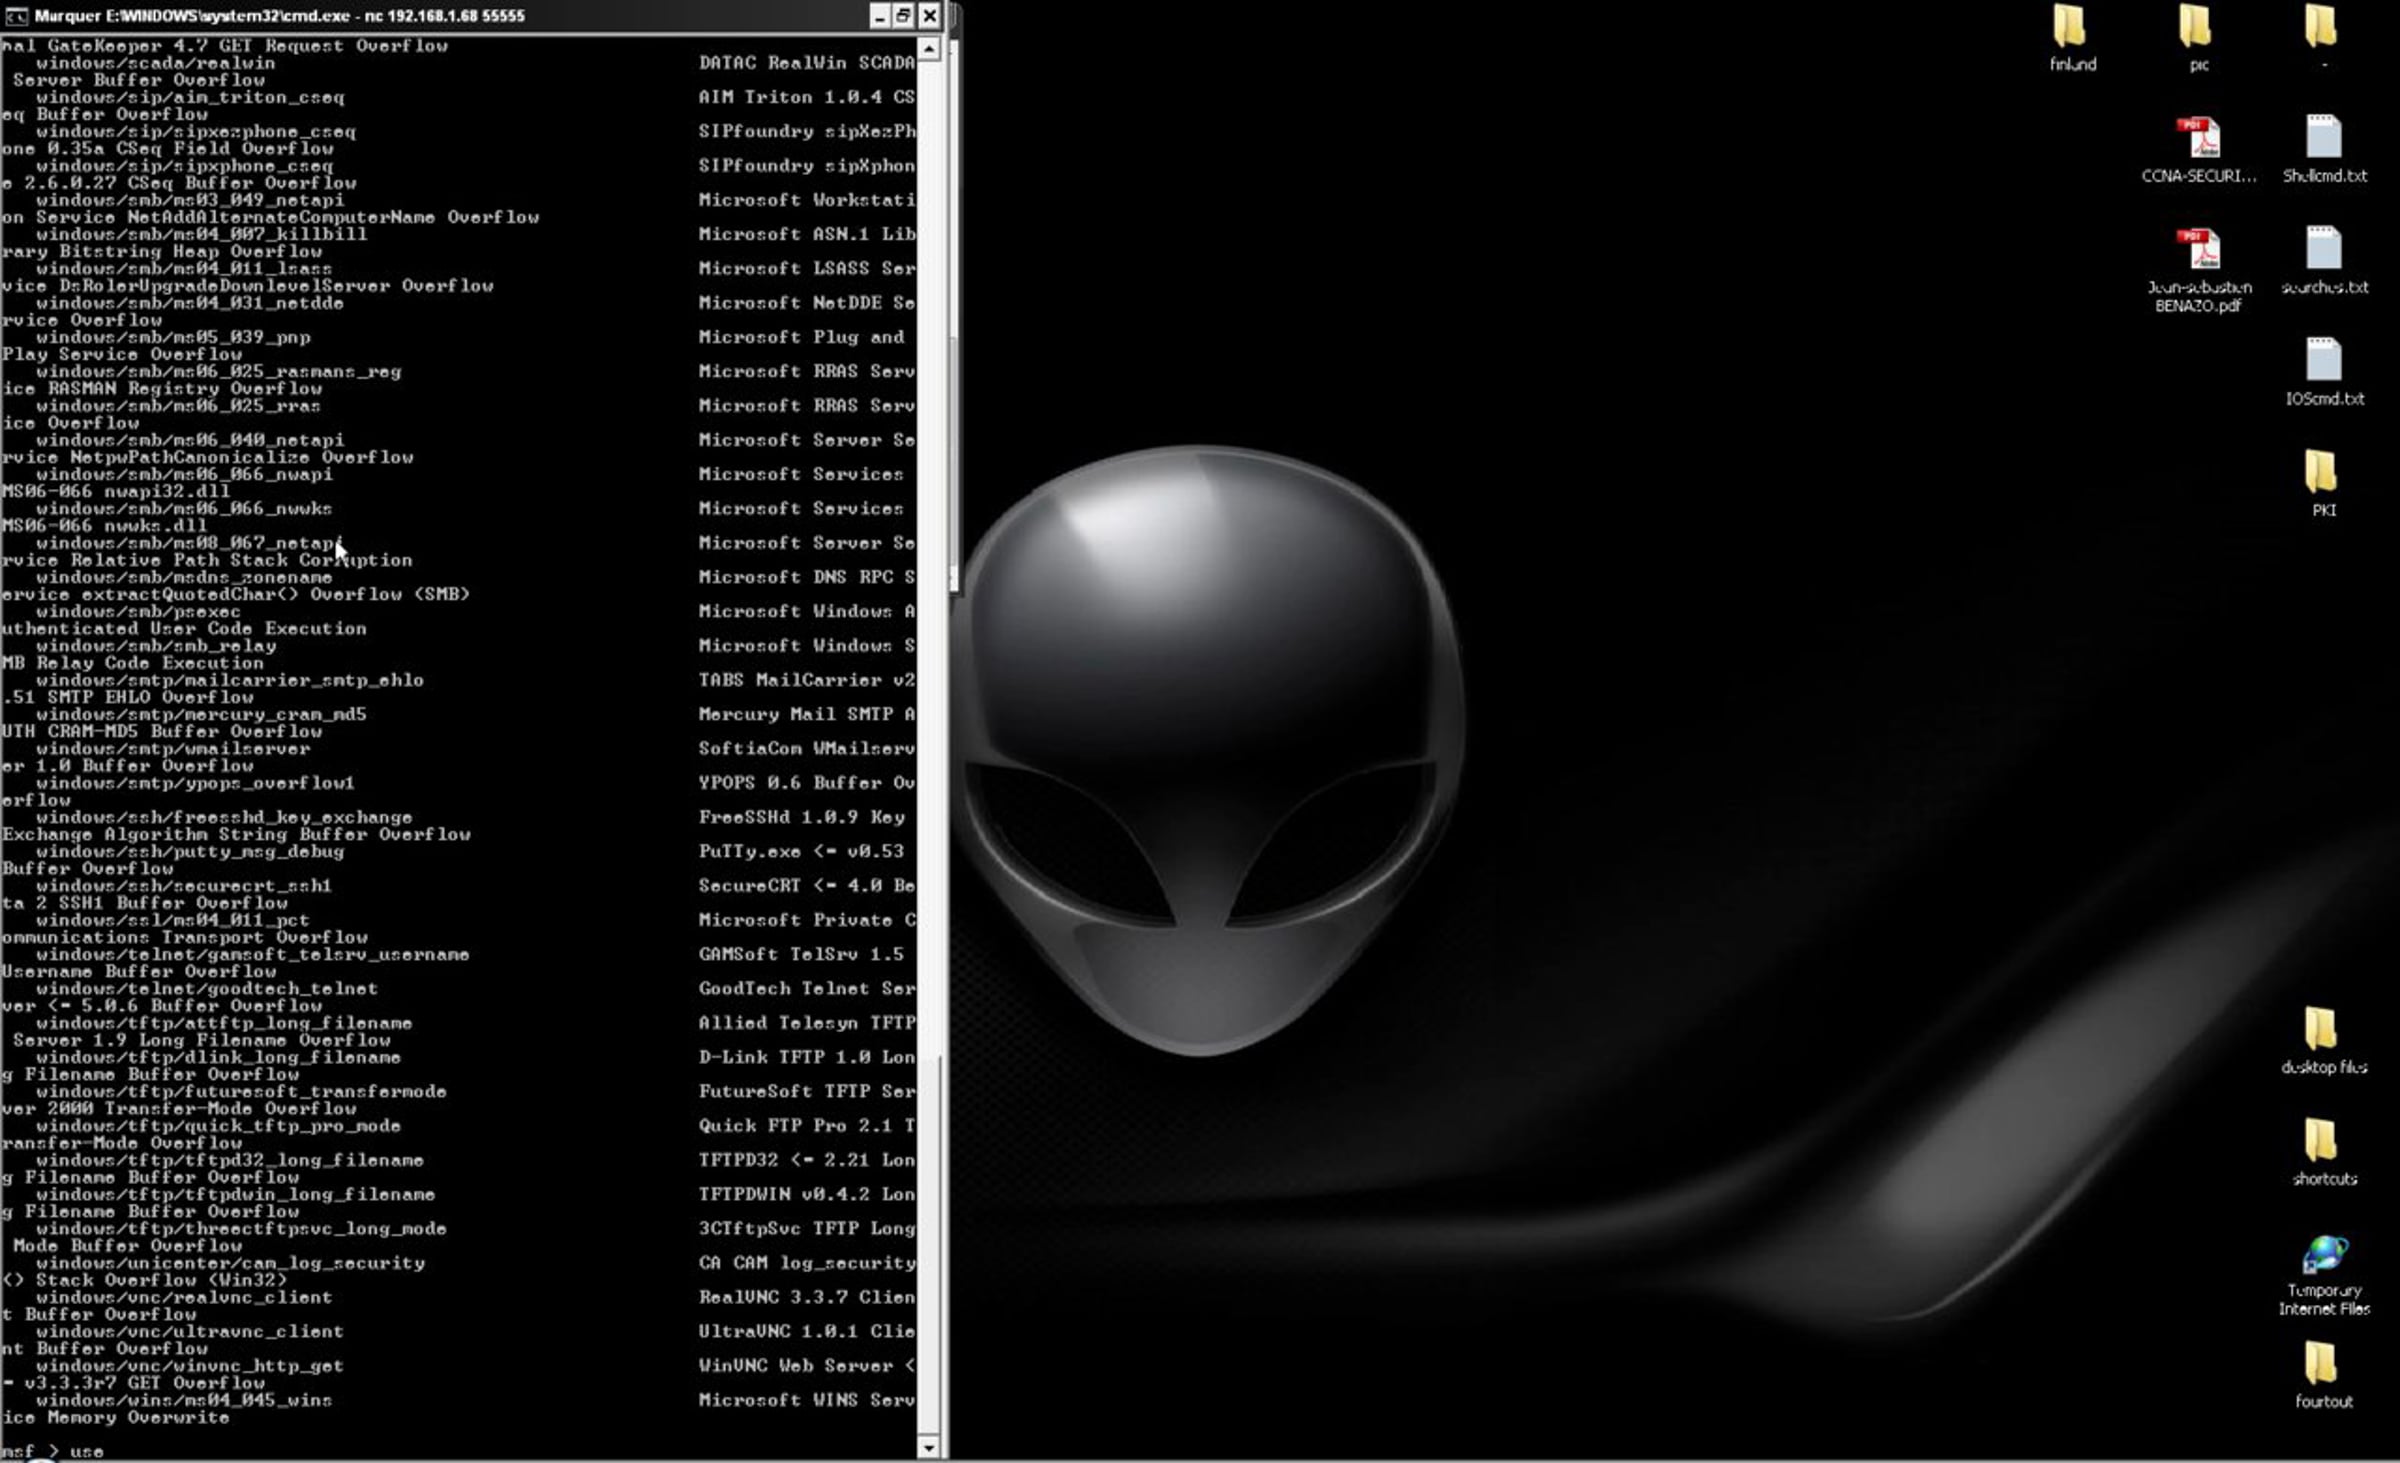2400x1463 pixels.
Task: Select windows/smb/ms04_011_lsass text
Action: click(184, 269)
